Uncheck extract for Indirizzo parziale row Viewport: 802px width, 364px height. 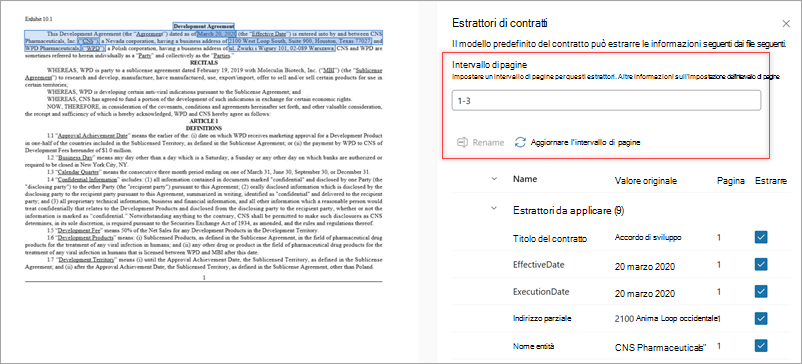click(x=761, y=318)
